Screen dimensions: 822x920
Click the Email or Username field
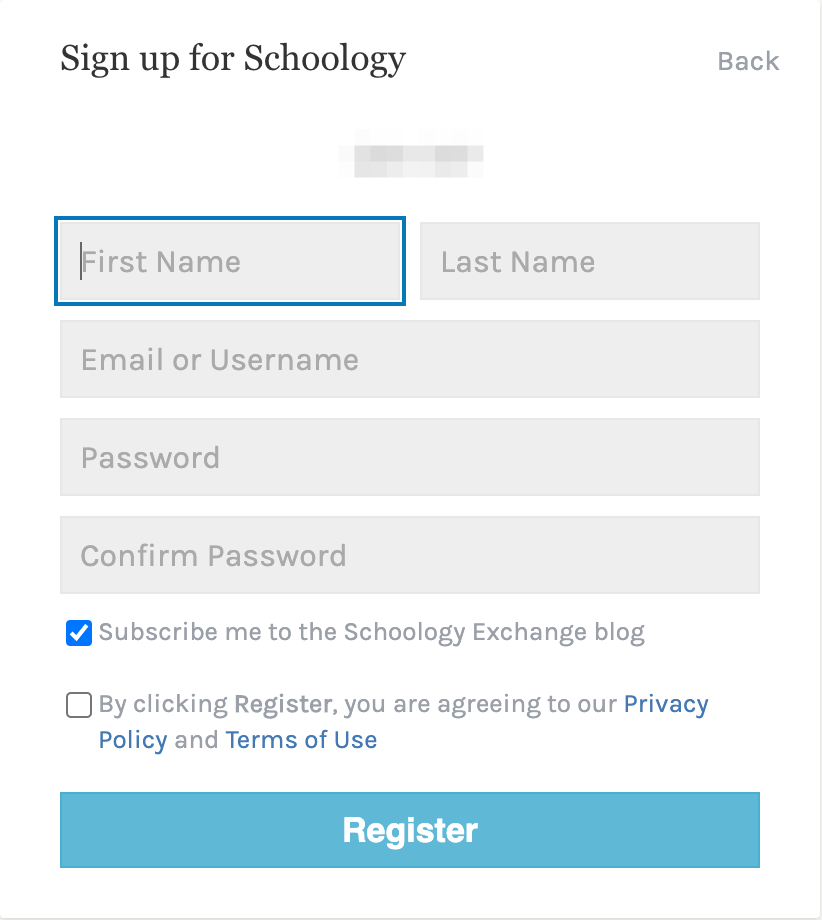click(410, 359)
